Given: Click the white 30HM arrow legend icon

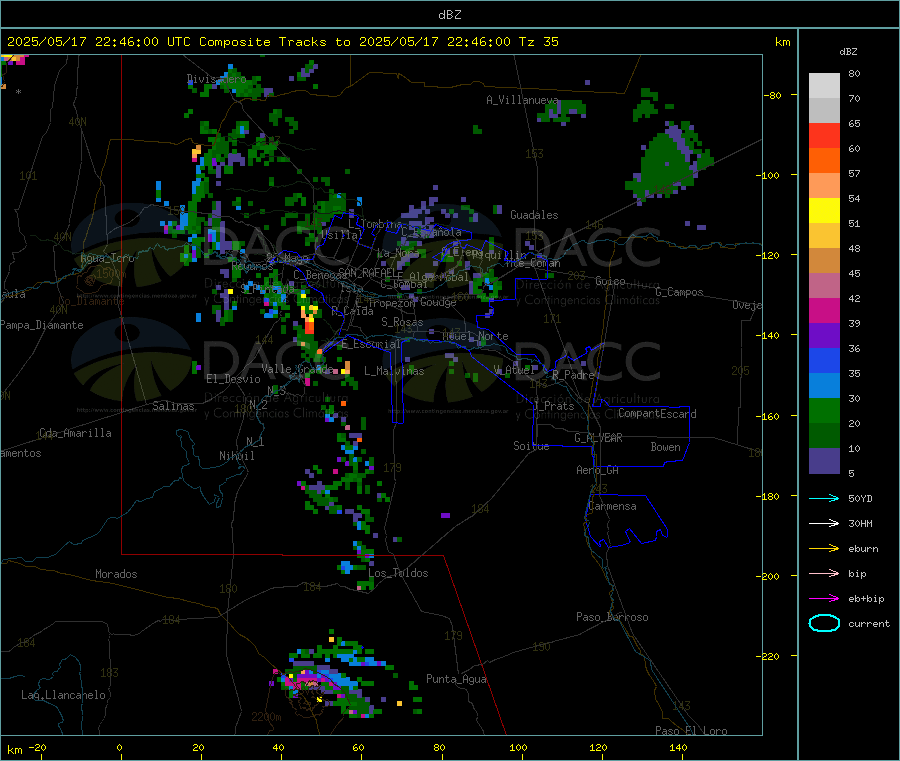Looking at the screenshot, I should 824,523.
